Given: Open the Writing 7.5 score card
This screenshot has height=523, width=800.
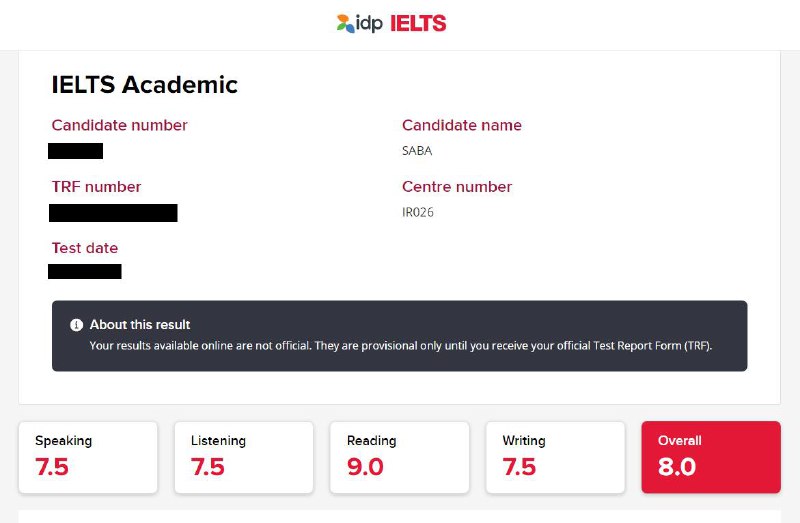Looking at the screenshot, I should point(556,457).
